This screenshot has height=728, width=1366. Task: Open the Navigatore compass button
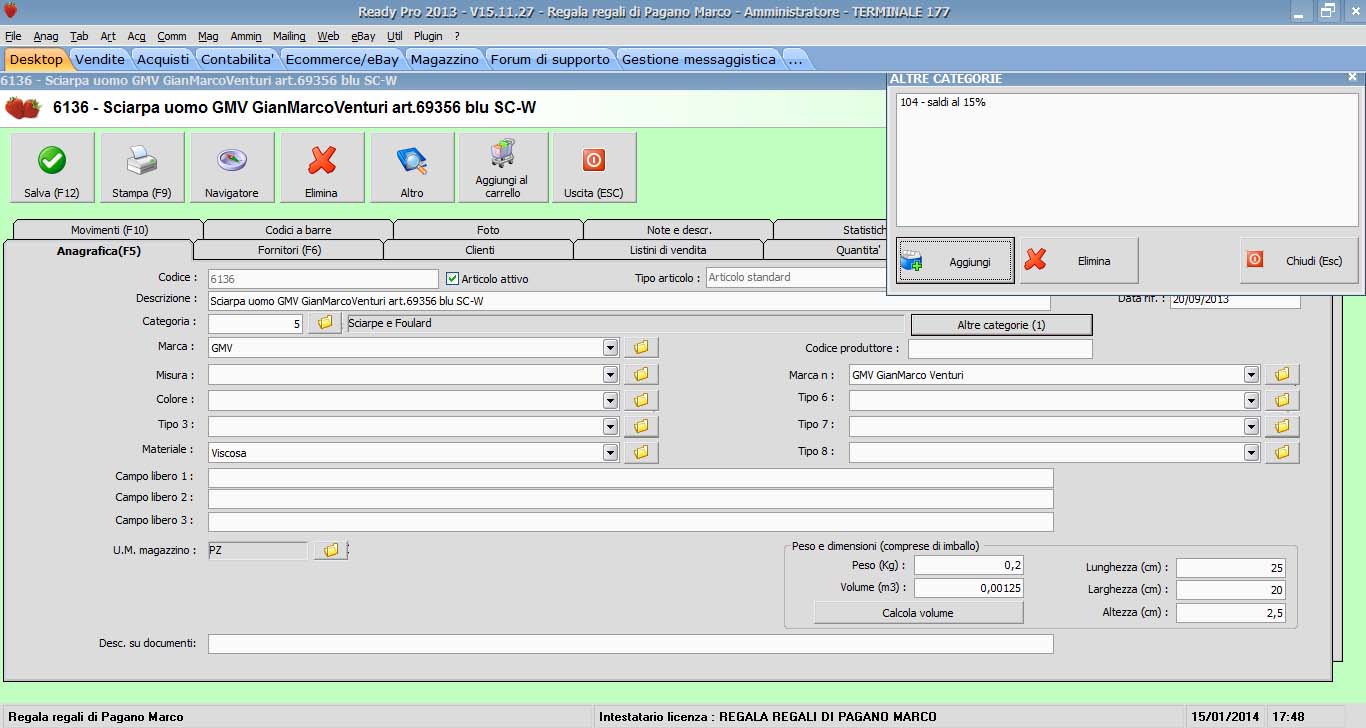(232, 168)
